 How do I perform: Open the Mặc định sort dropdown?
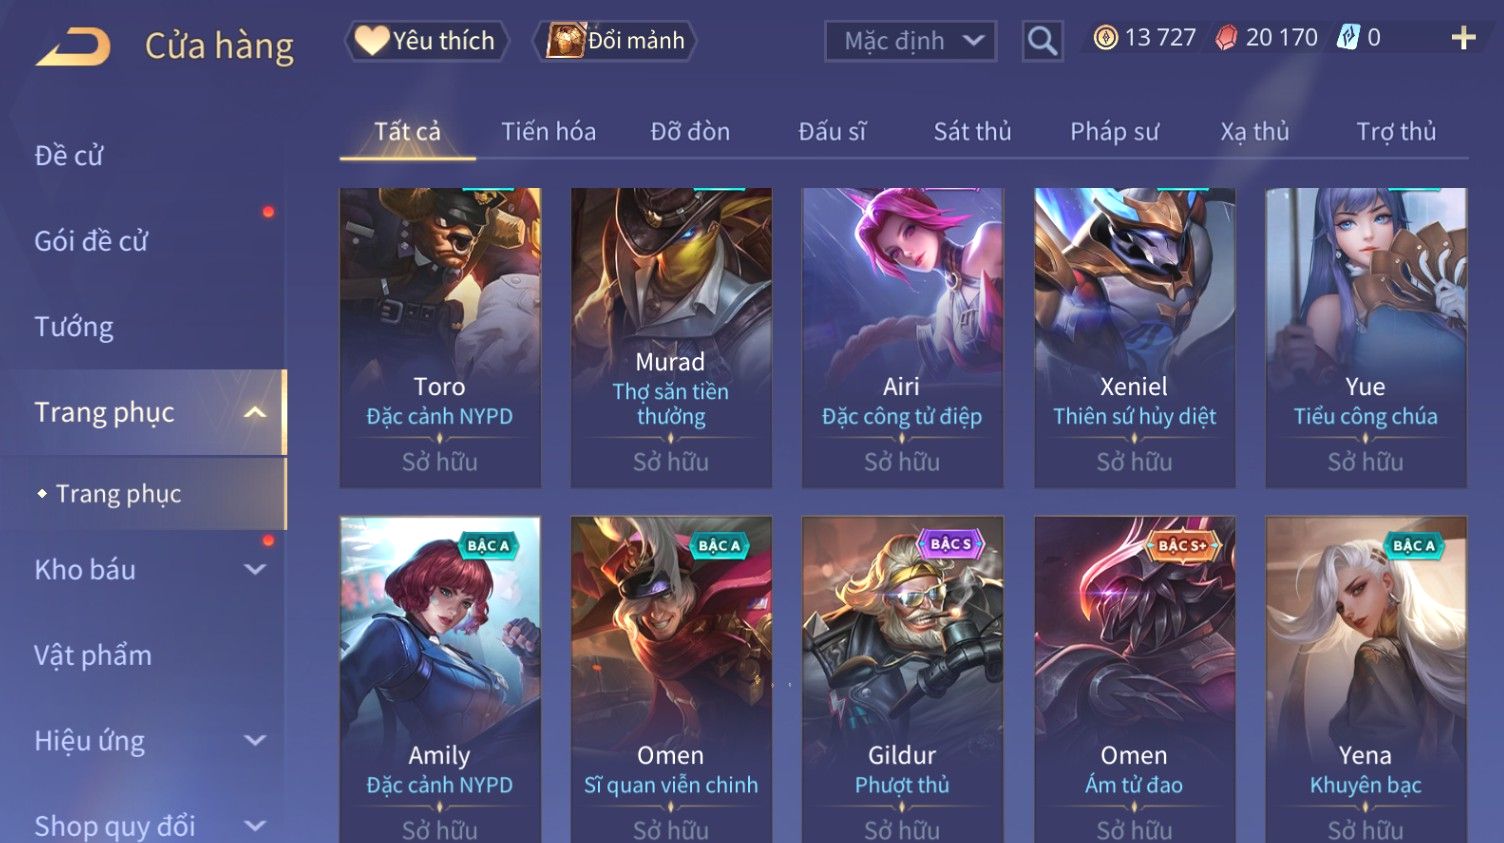click(x=910, y=41)
